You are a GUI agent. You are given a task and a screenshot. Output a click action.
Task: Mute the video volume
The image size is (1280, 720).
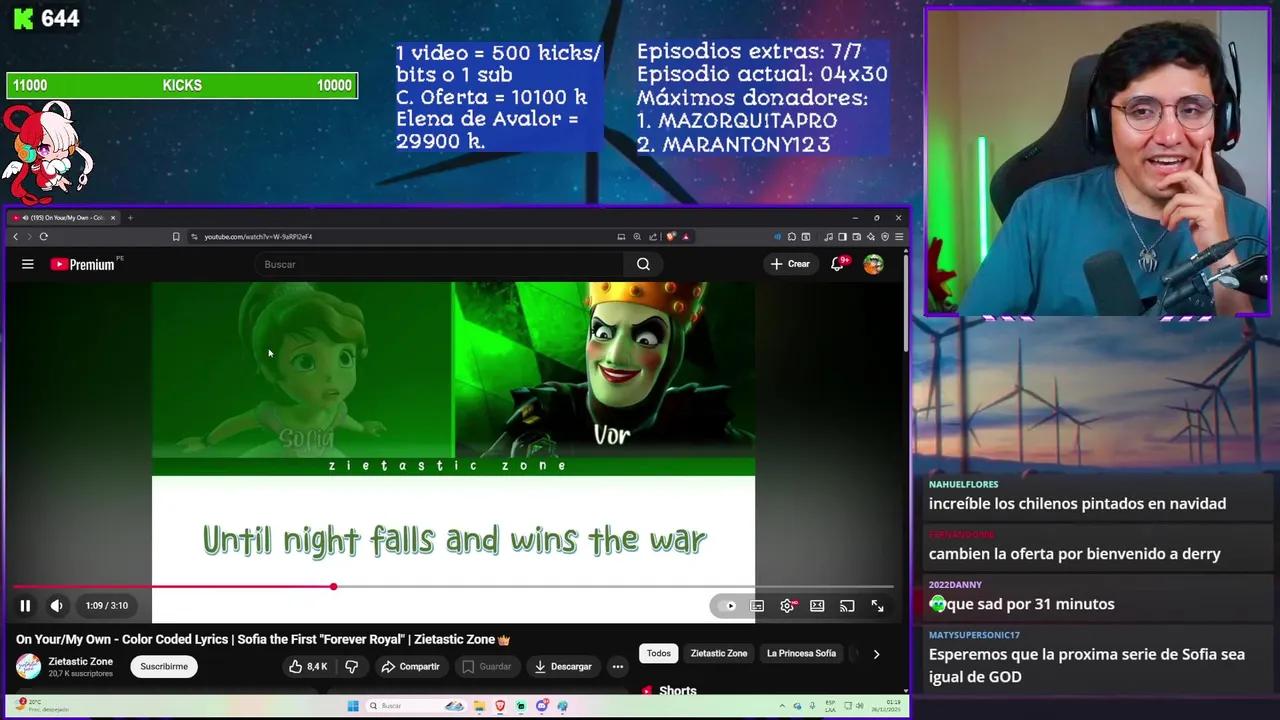point(57,605)
